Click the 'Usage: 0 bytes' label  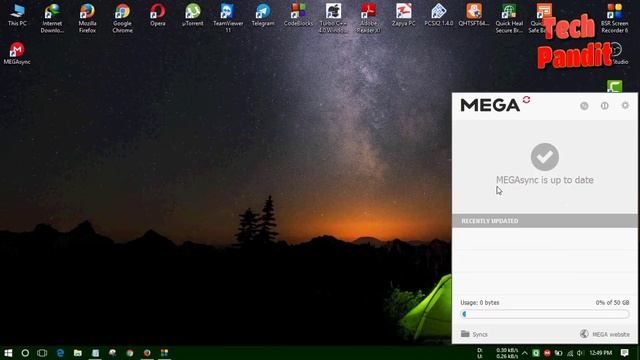click(480, 302)
